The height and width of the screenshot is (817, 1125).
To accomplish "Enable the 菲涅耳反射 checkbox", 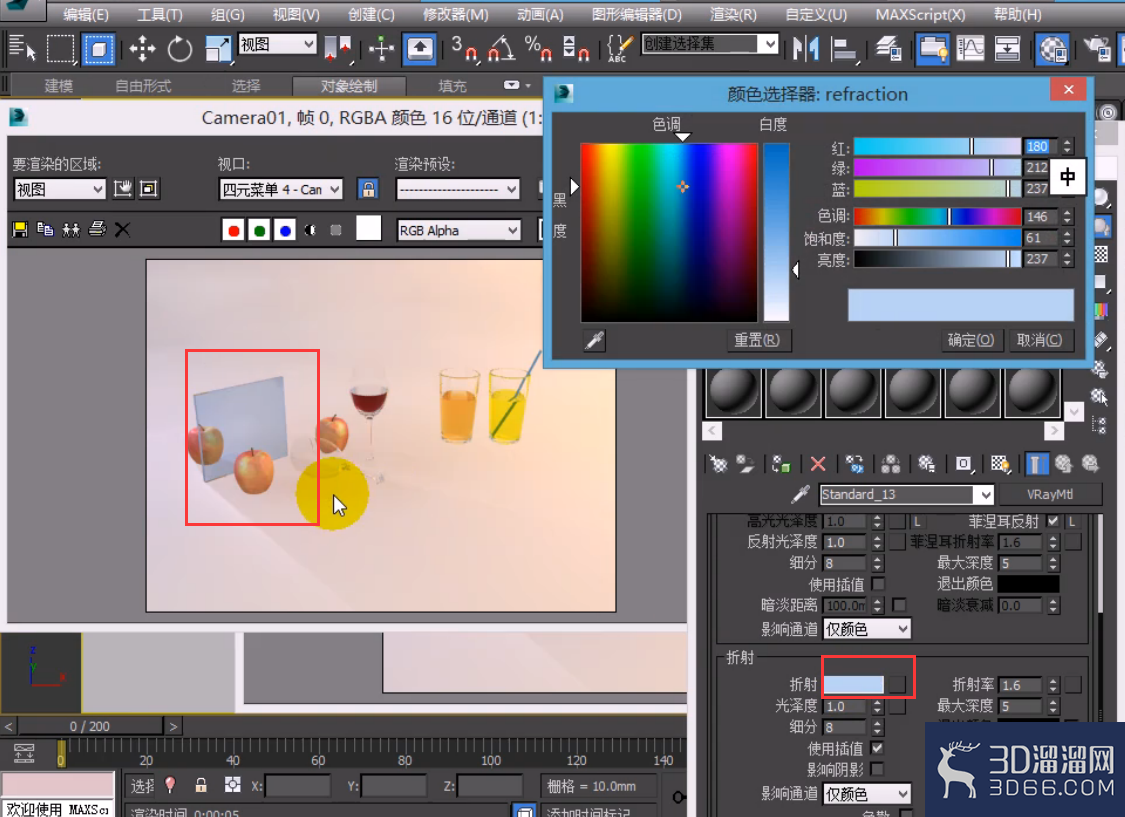I will pos(1053,521).
